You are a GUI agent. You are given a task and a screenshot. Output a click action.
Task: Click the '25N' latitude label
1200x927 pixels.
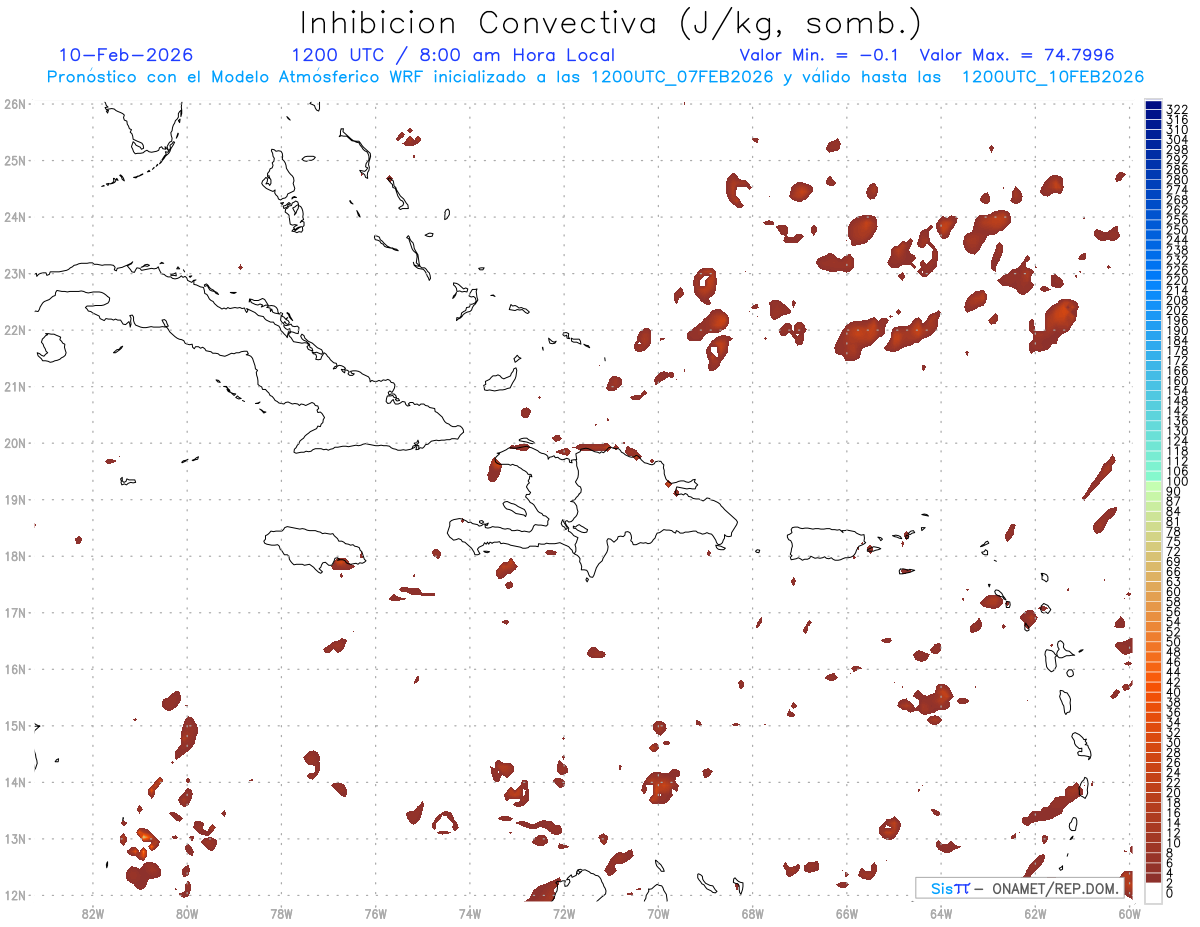(15, 160)
